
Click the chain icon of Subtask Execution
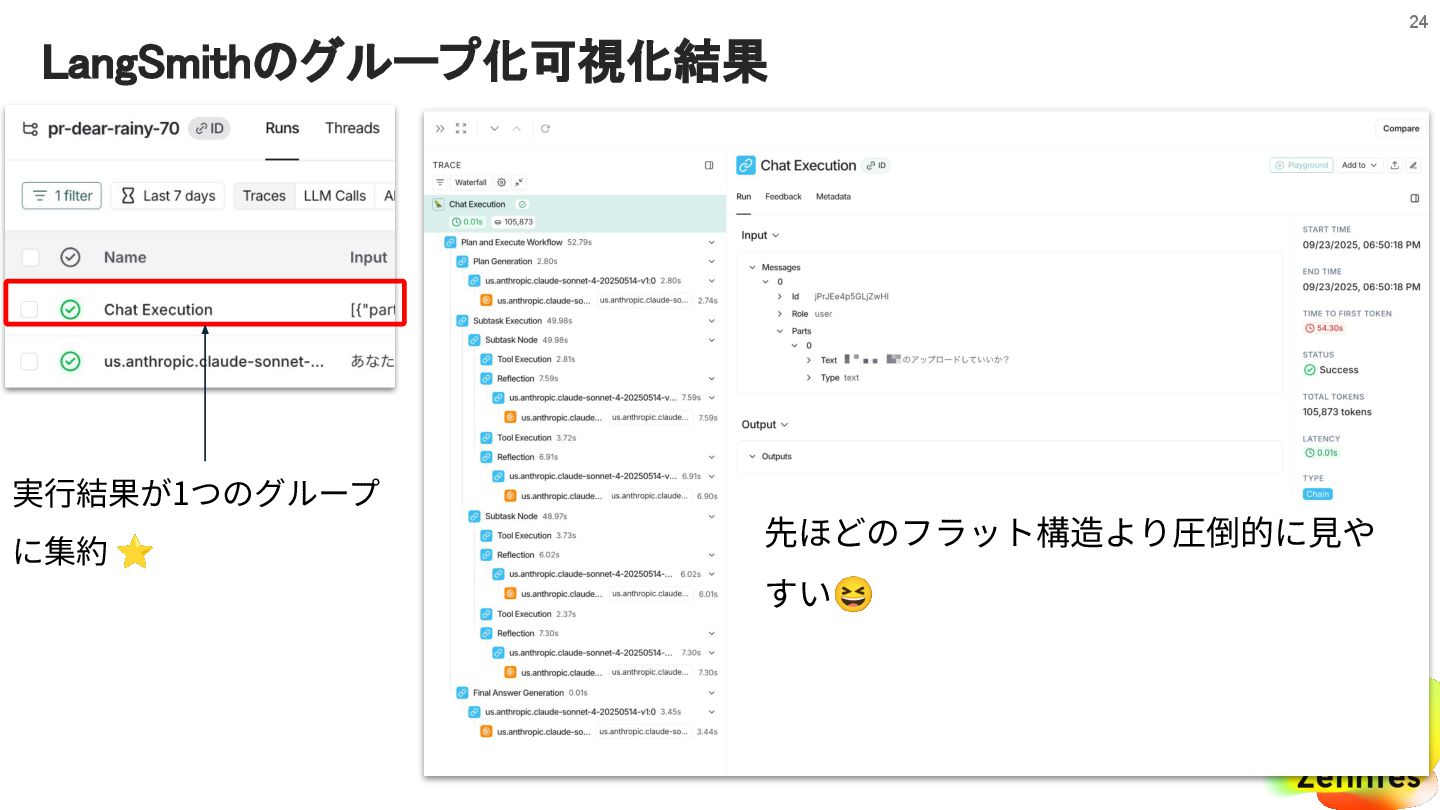[x=462, y=321]
